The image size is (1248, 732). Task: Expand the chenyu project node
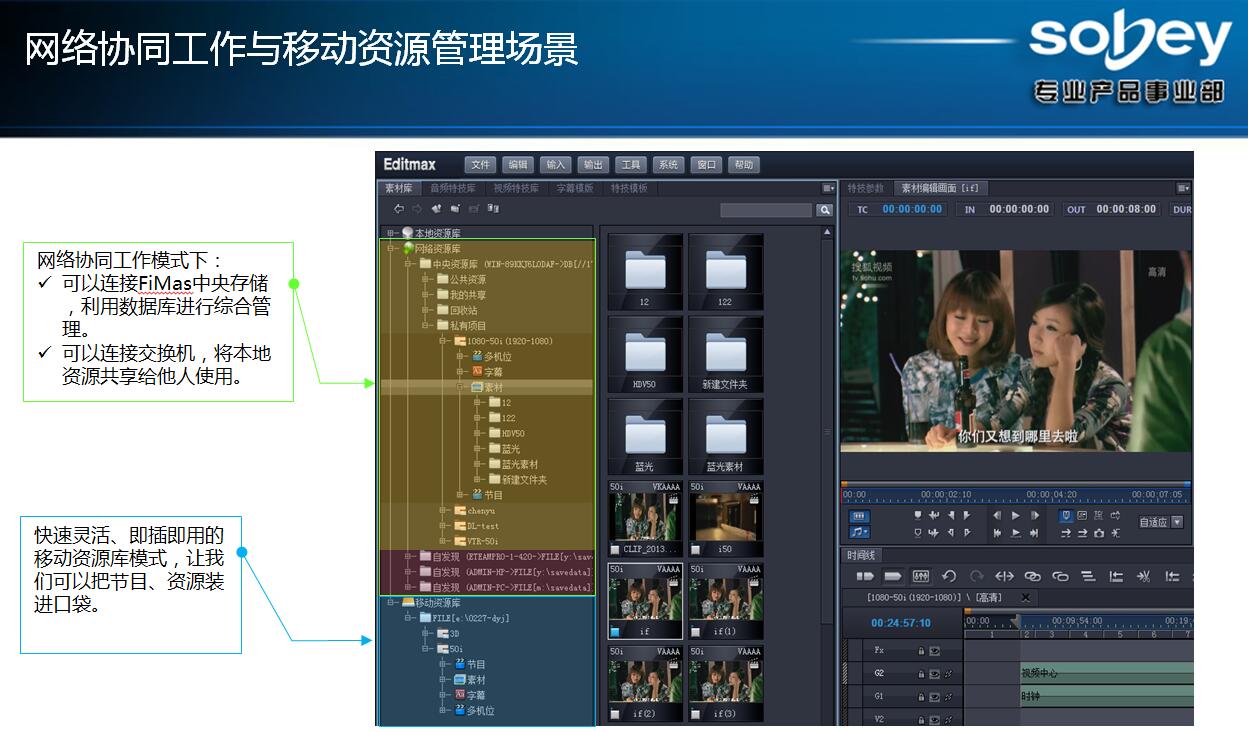tap(443, 510)
